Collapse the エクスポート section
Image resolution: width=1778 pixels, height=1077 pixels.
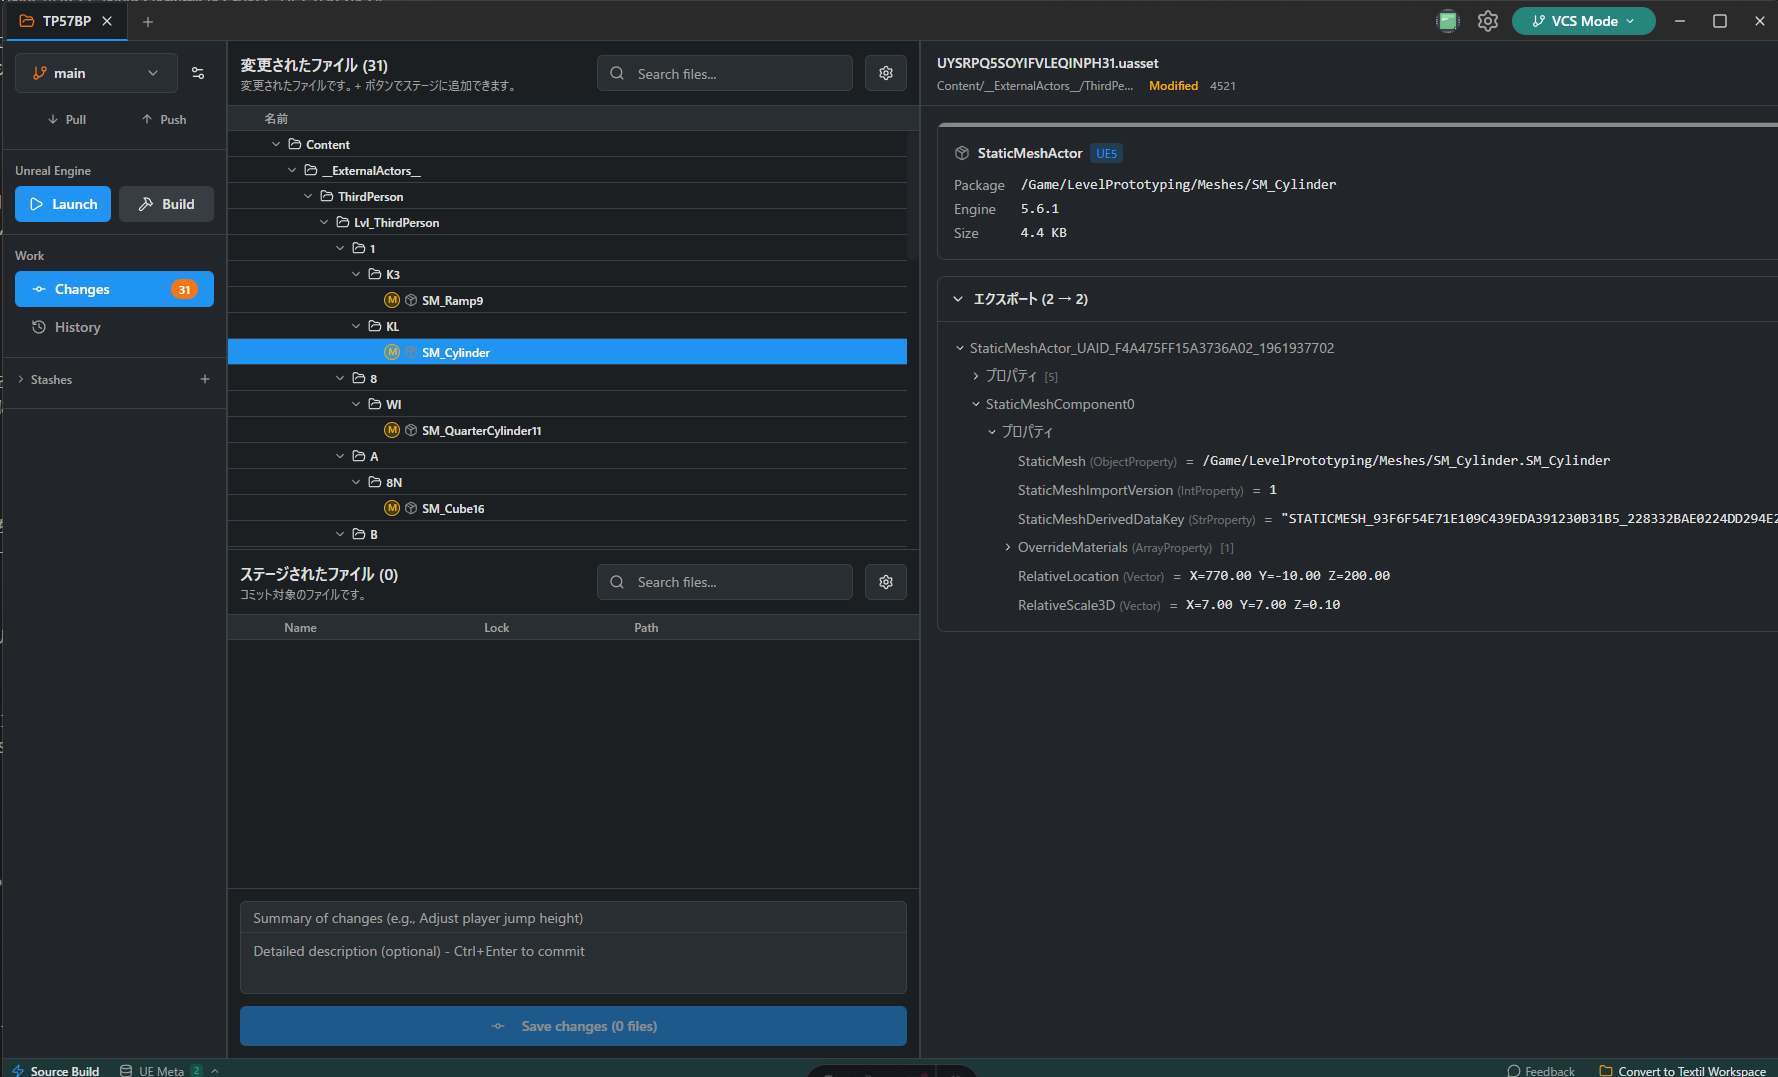(x=958, y=299)
